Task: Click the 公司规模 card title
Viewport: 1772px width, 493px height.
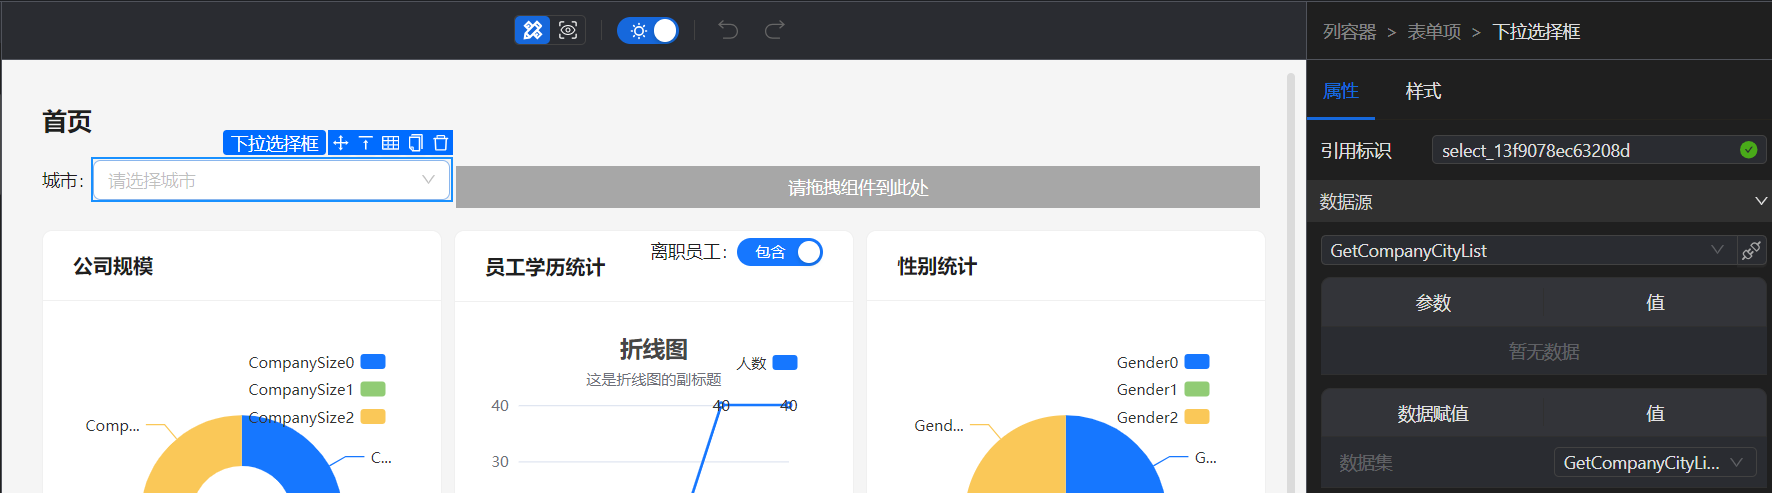Action: 113,266
